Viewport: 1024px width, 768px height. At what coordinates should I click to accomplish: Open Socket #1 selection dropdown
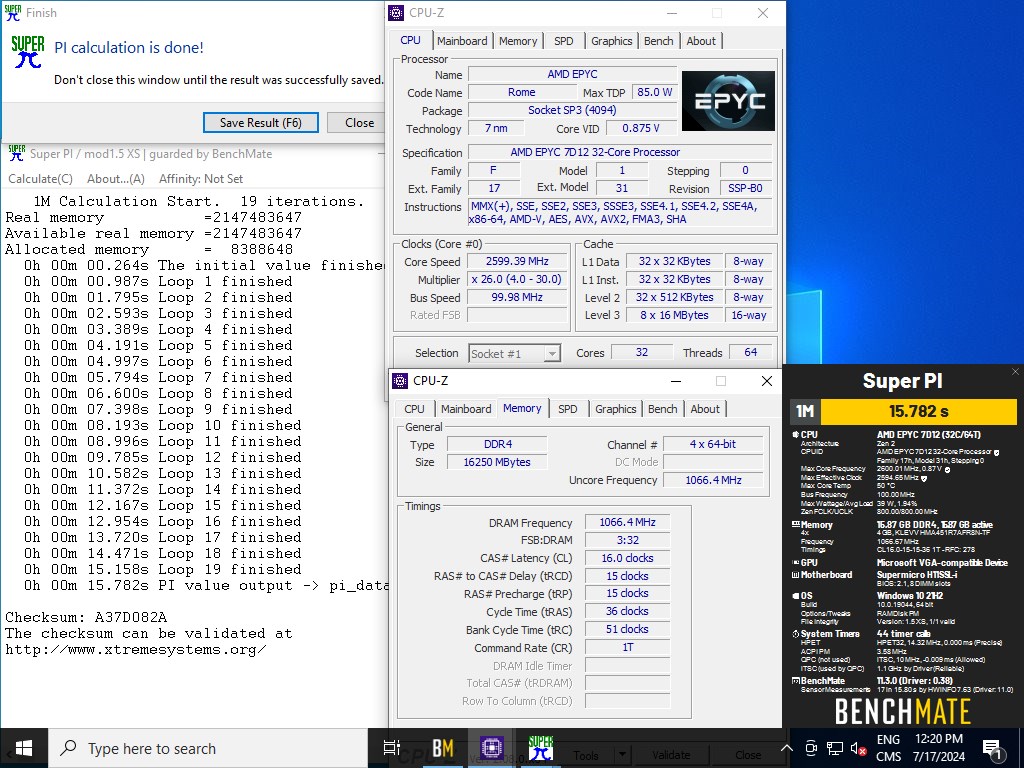pyautogui.click(x=515, y=353)
